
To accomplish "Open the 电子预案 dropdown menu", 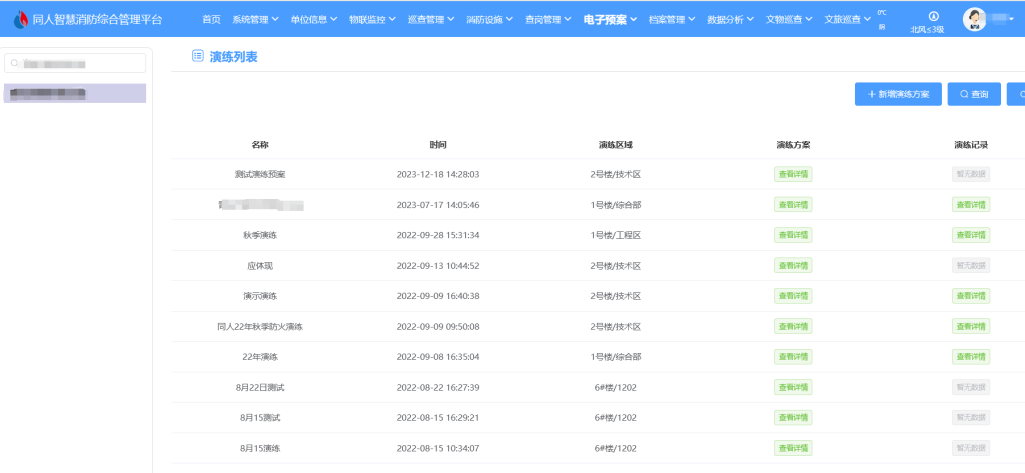I will point(610,19).
